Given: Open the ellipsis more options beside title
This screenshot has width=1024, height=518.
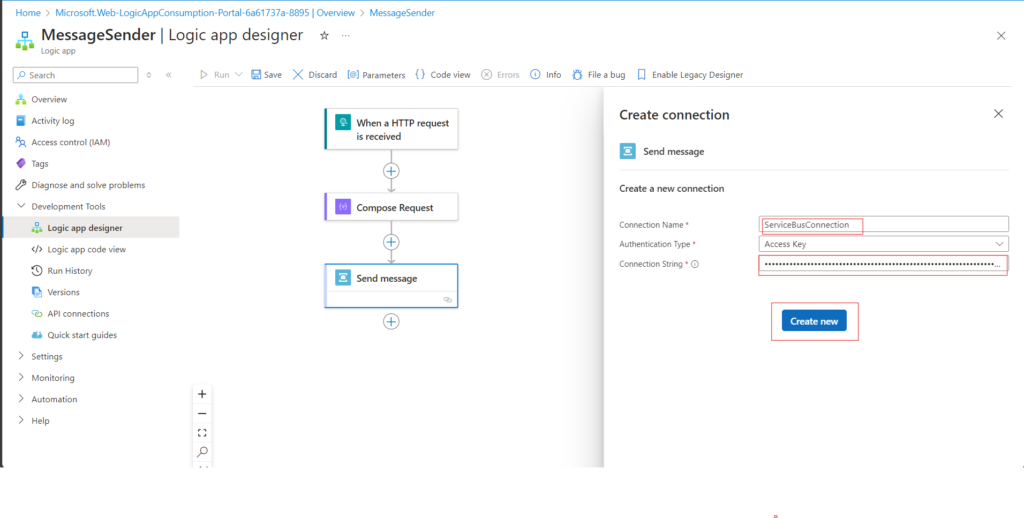Looking at the screenshot, I should coord(345,36).
